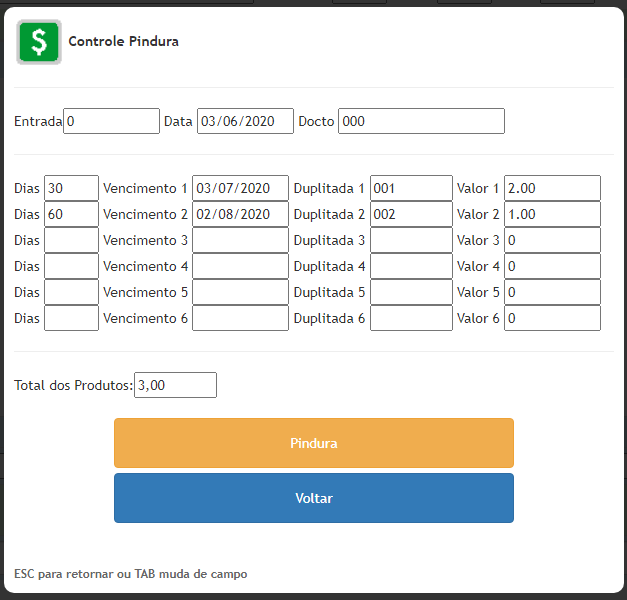Viewport: 627px width, 600px height.
Task: Click the Valor 1 field
Action: 552,188
